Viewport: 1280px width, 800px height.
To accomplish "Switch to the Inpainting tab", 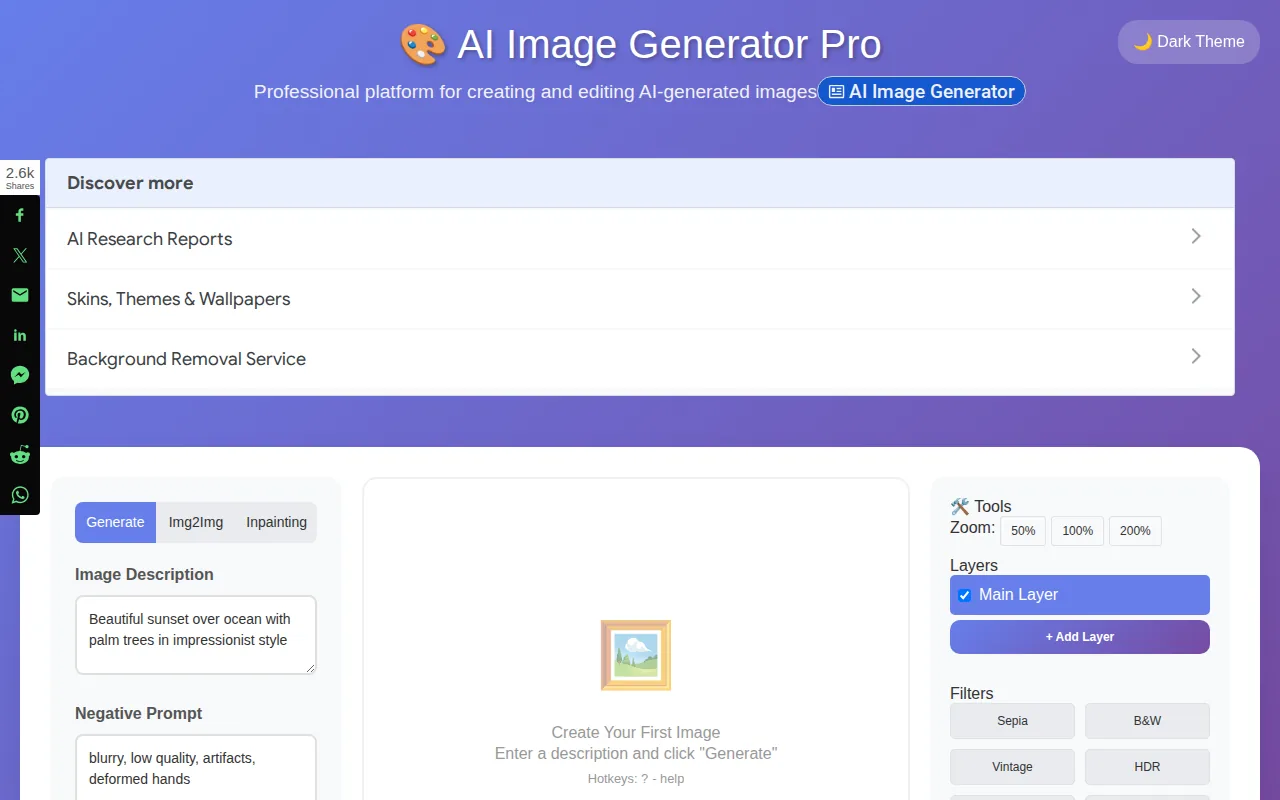I will 276,522.
